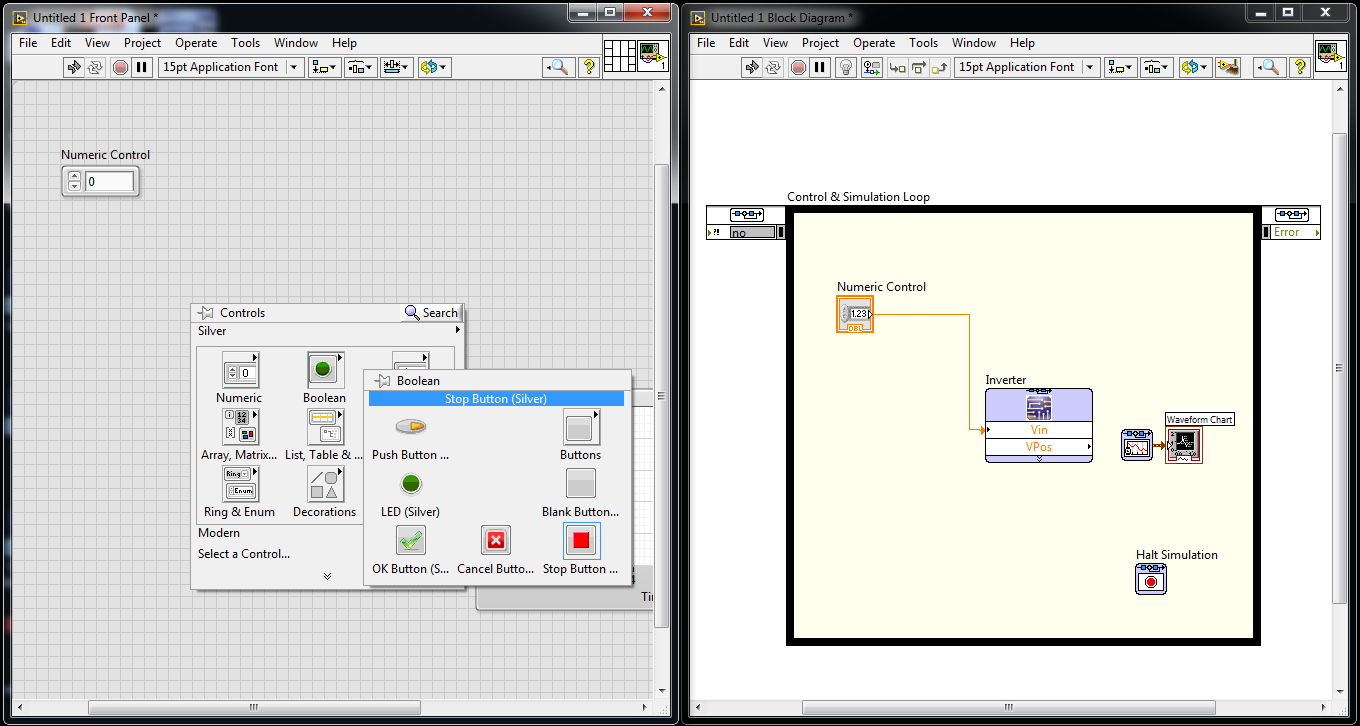Pick the Cancel Button from the Boolean palette
The width and height of the screenshot is (1360, 726).
pyautogui.click(x=495, y=540)
